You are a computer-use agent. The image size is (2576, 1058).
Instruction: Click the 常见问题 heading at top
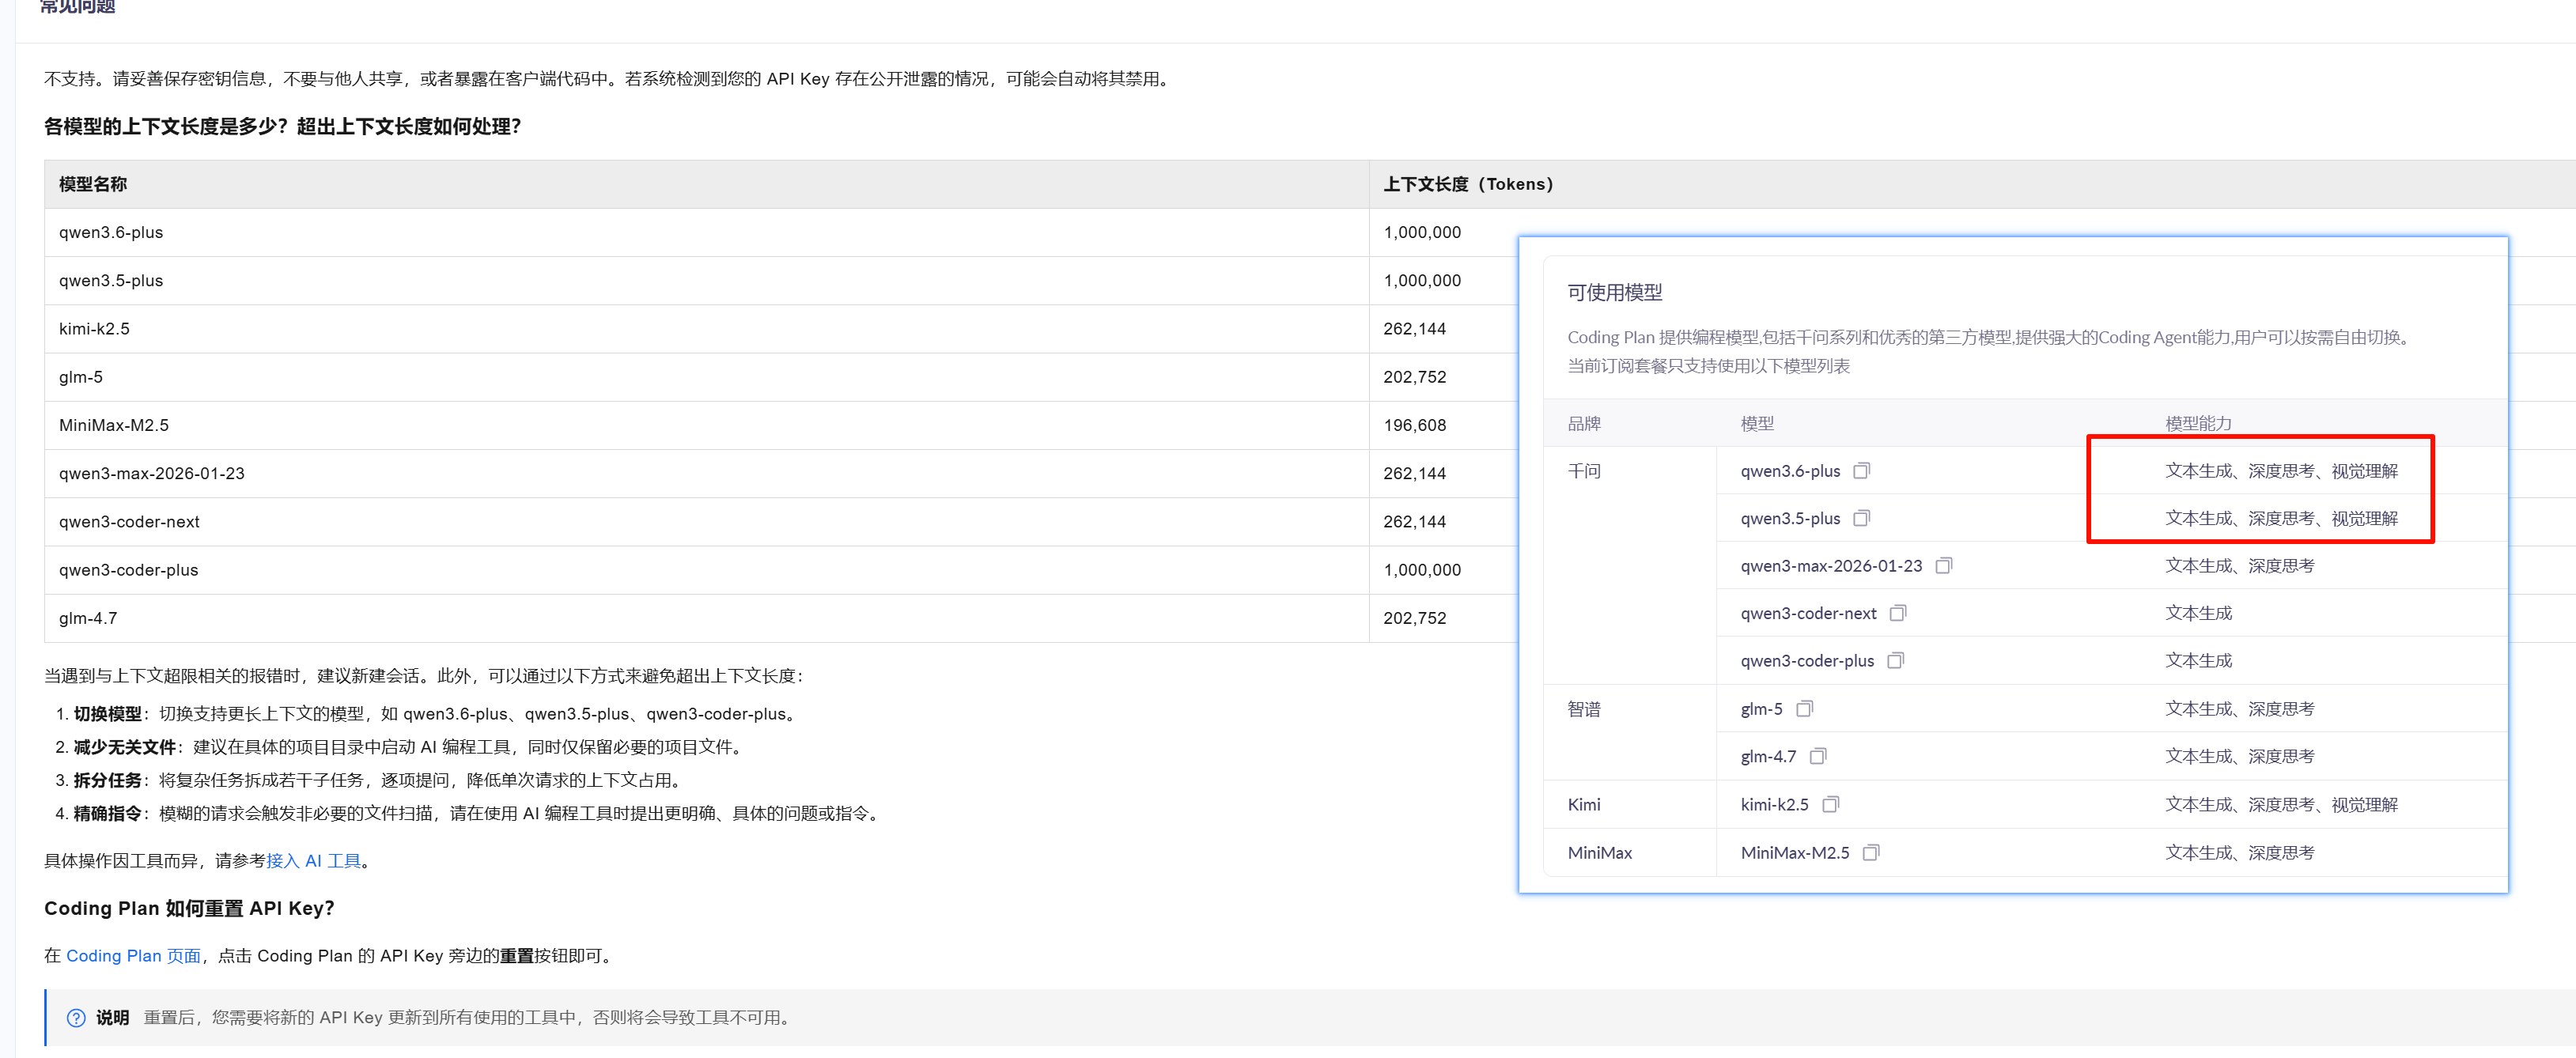click(x=77, y=7)
